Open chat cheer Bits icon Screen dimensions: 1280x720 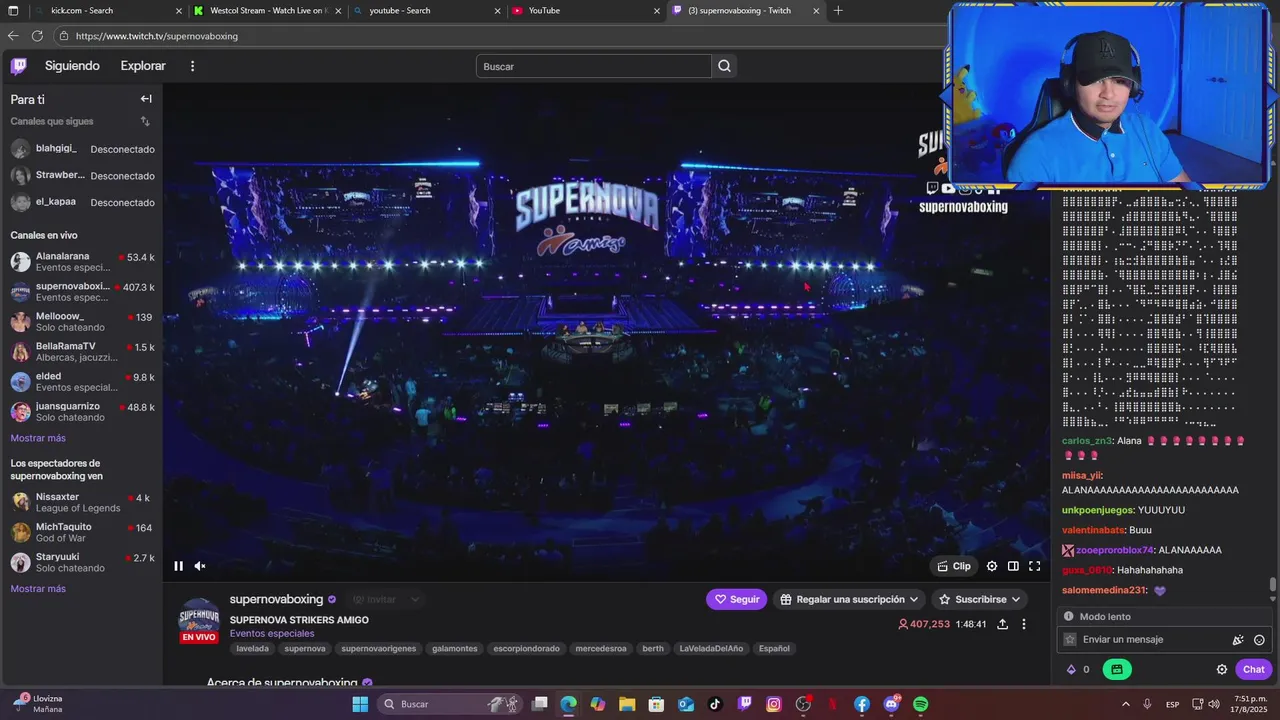[x=1238, y=640]
